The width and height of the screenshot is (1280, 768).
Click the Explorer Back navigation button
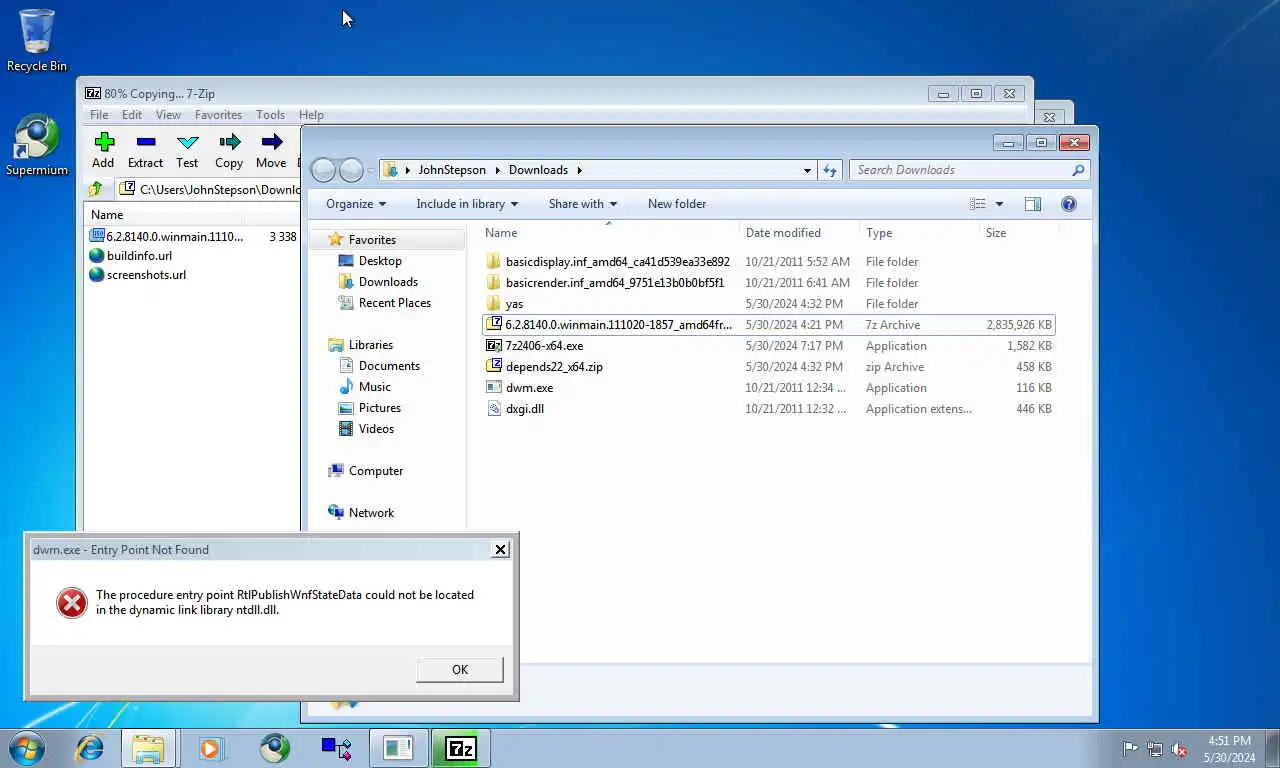(323, 170)
